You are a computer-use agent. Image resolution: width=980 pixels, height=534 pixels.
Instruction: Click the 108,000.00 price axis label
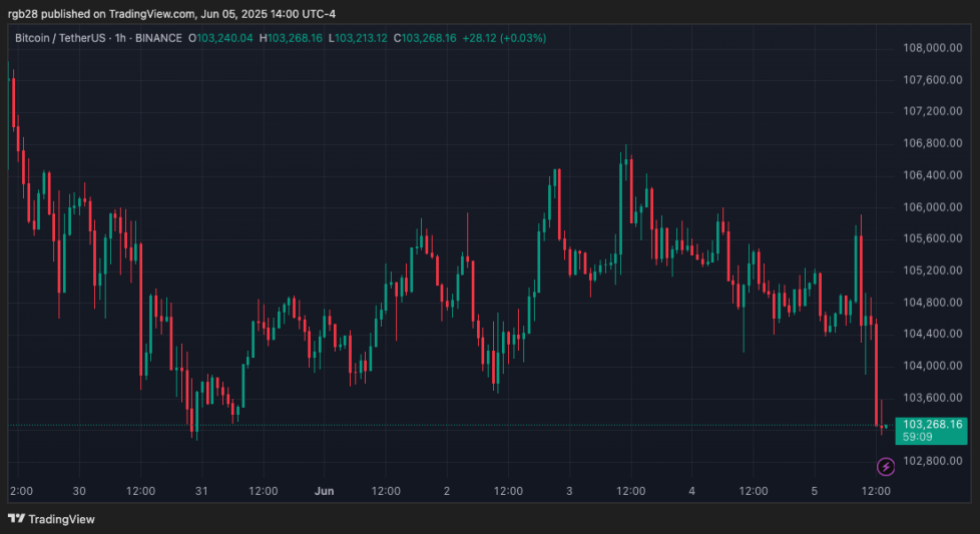coord(932,48)
